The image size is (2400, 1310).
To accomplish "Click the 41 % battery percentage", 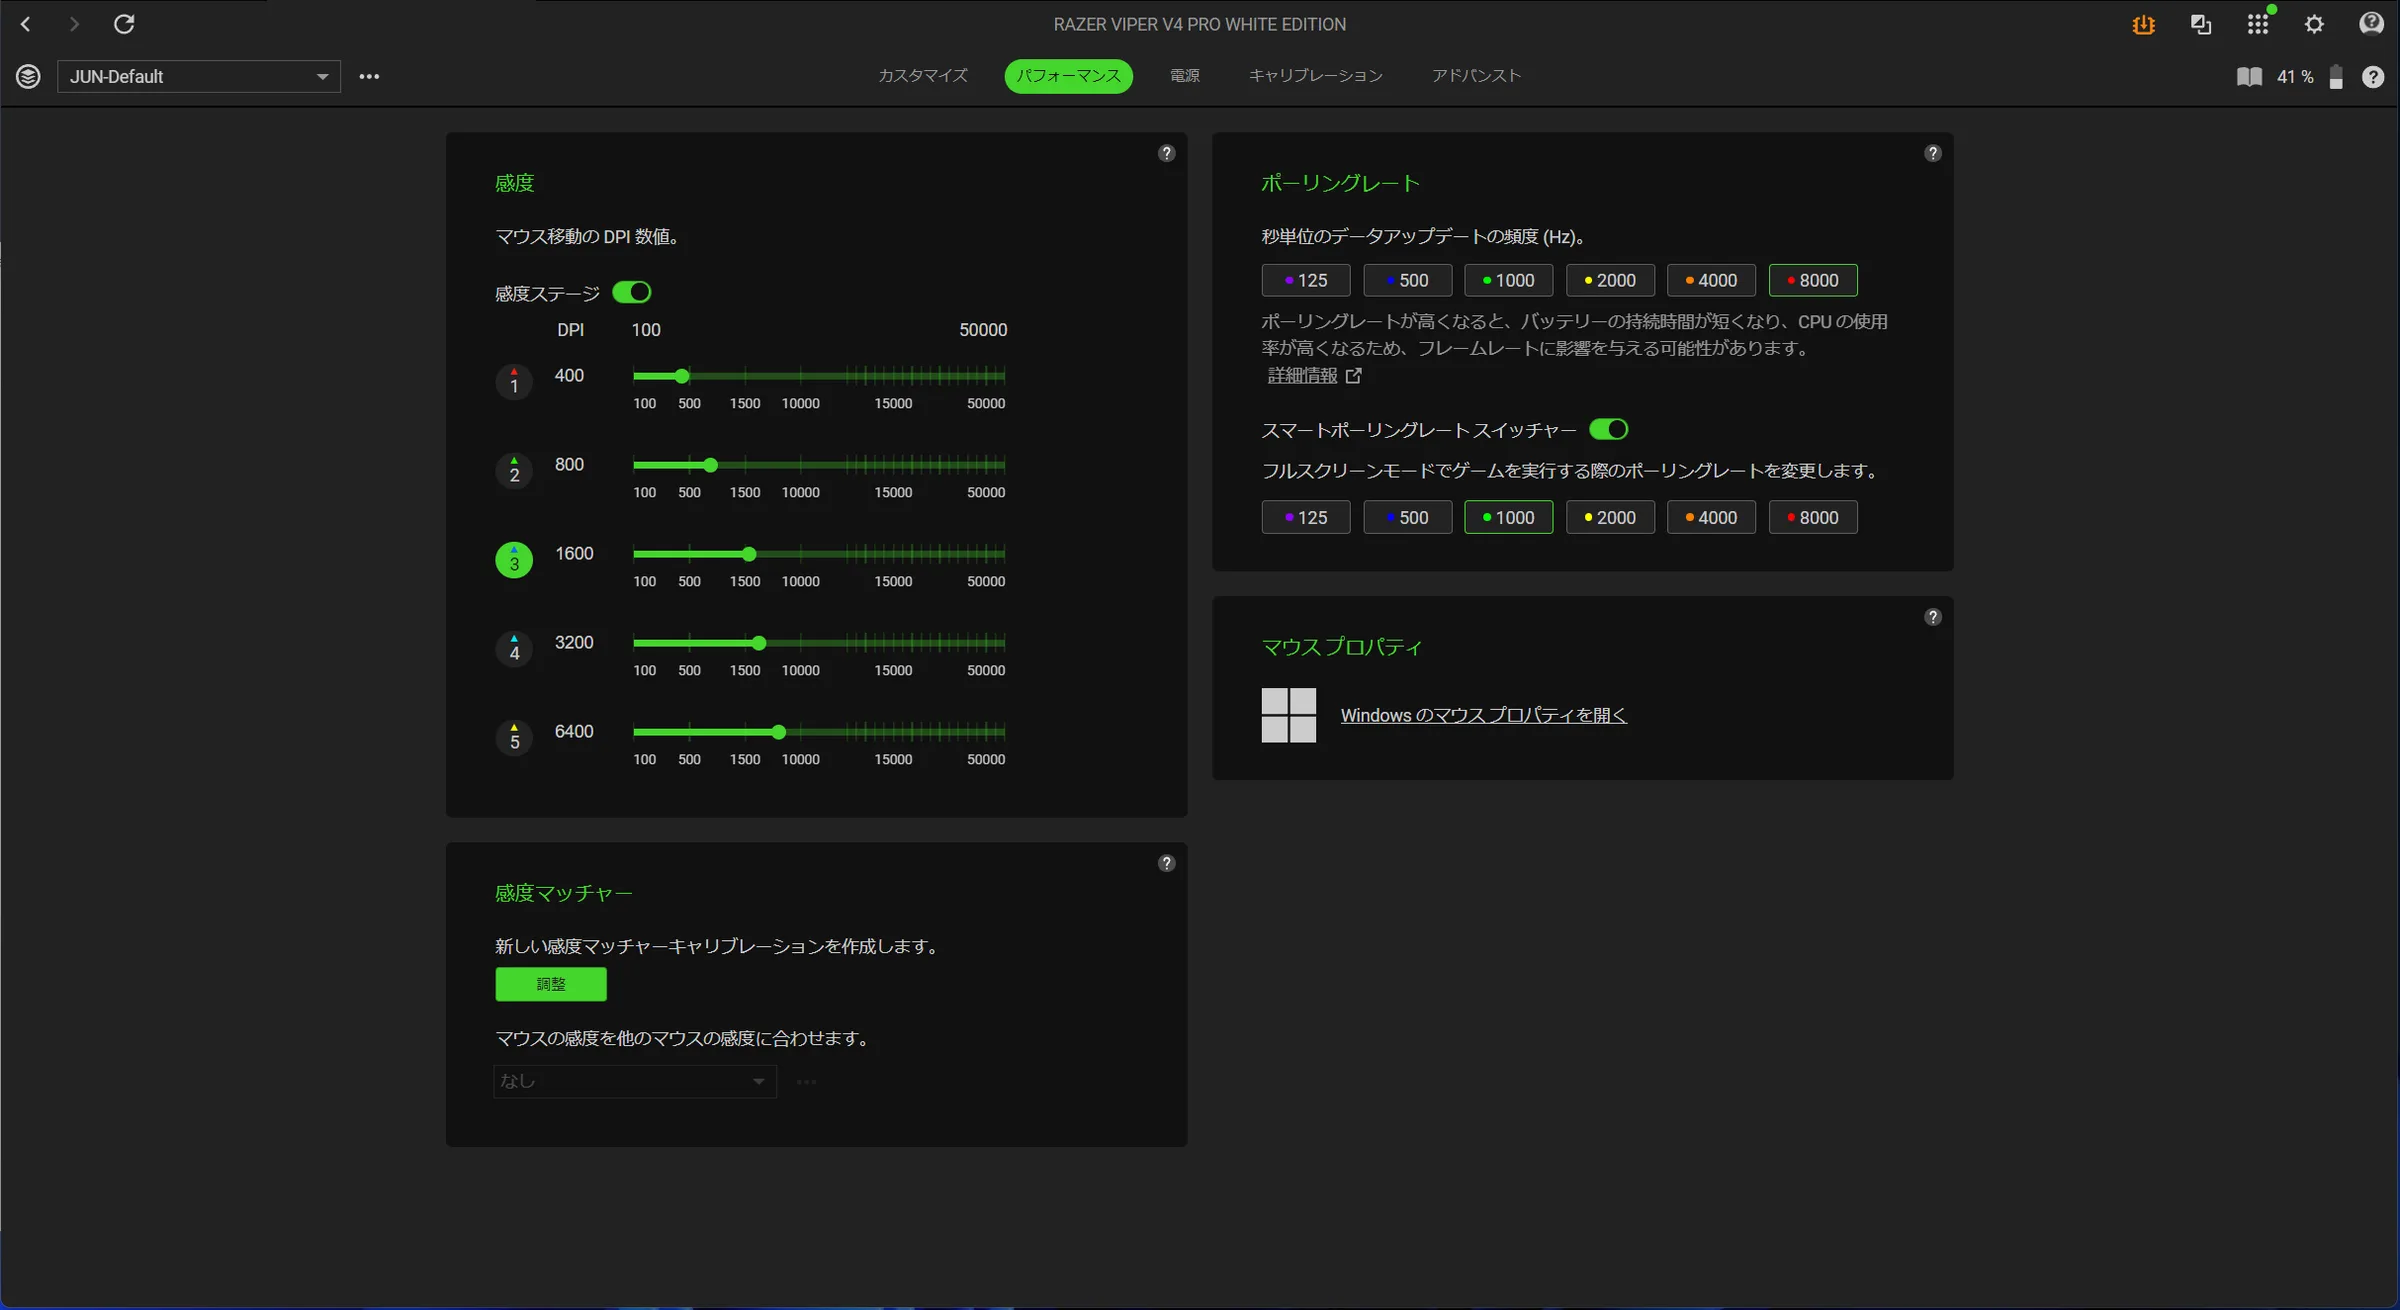I will click(x=2295, y=77).
